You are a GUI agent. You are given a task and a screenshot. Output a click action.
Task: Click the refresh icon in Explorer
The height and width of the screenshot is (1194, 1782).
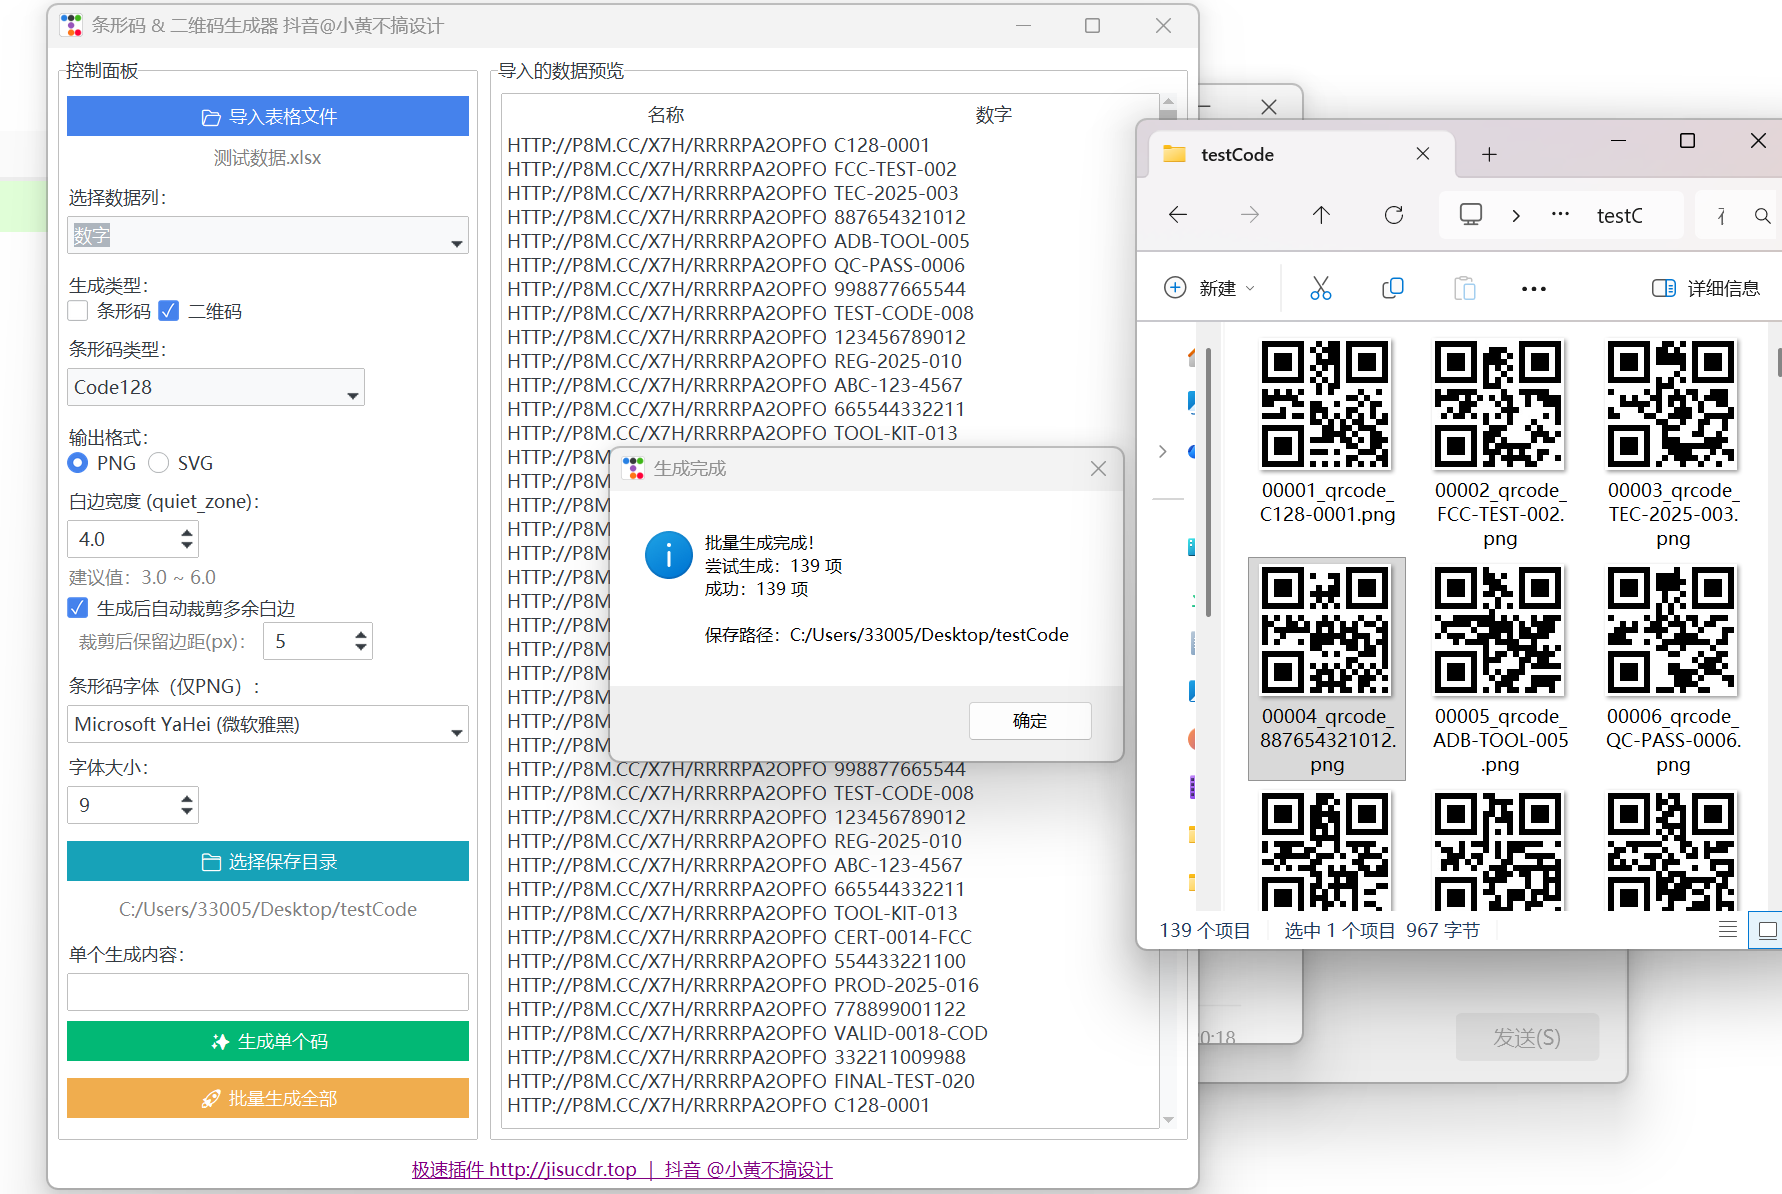(1393, 215)
